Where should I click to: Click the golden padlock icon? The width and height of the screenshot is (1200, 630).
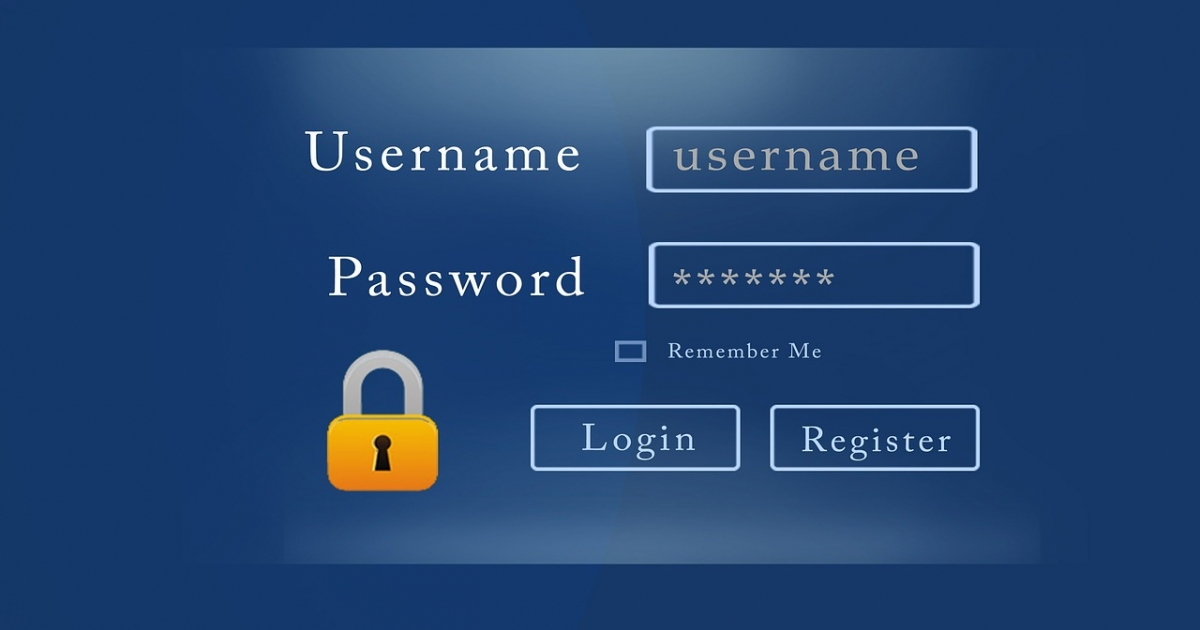[x=383, y=420]
